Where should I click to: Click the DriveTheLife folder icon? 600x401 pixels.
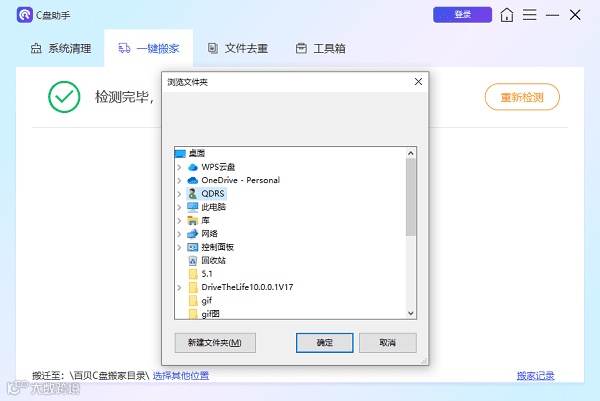pos(193,287)
